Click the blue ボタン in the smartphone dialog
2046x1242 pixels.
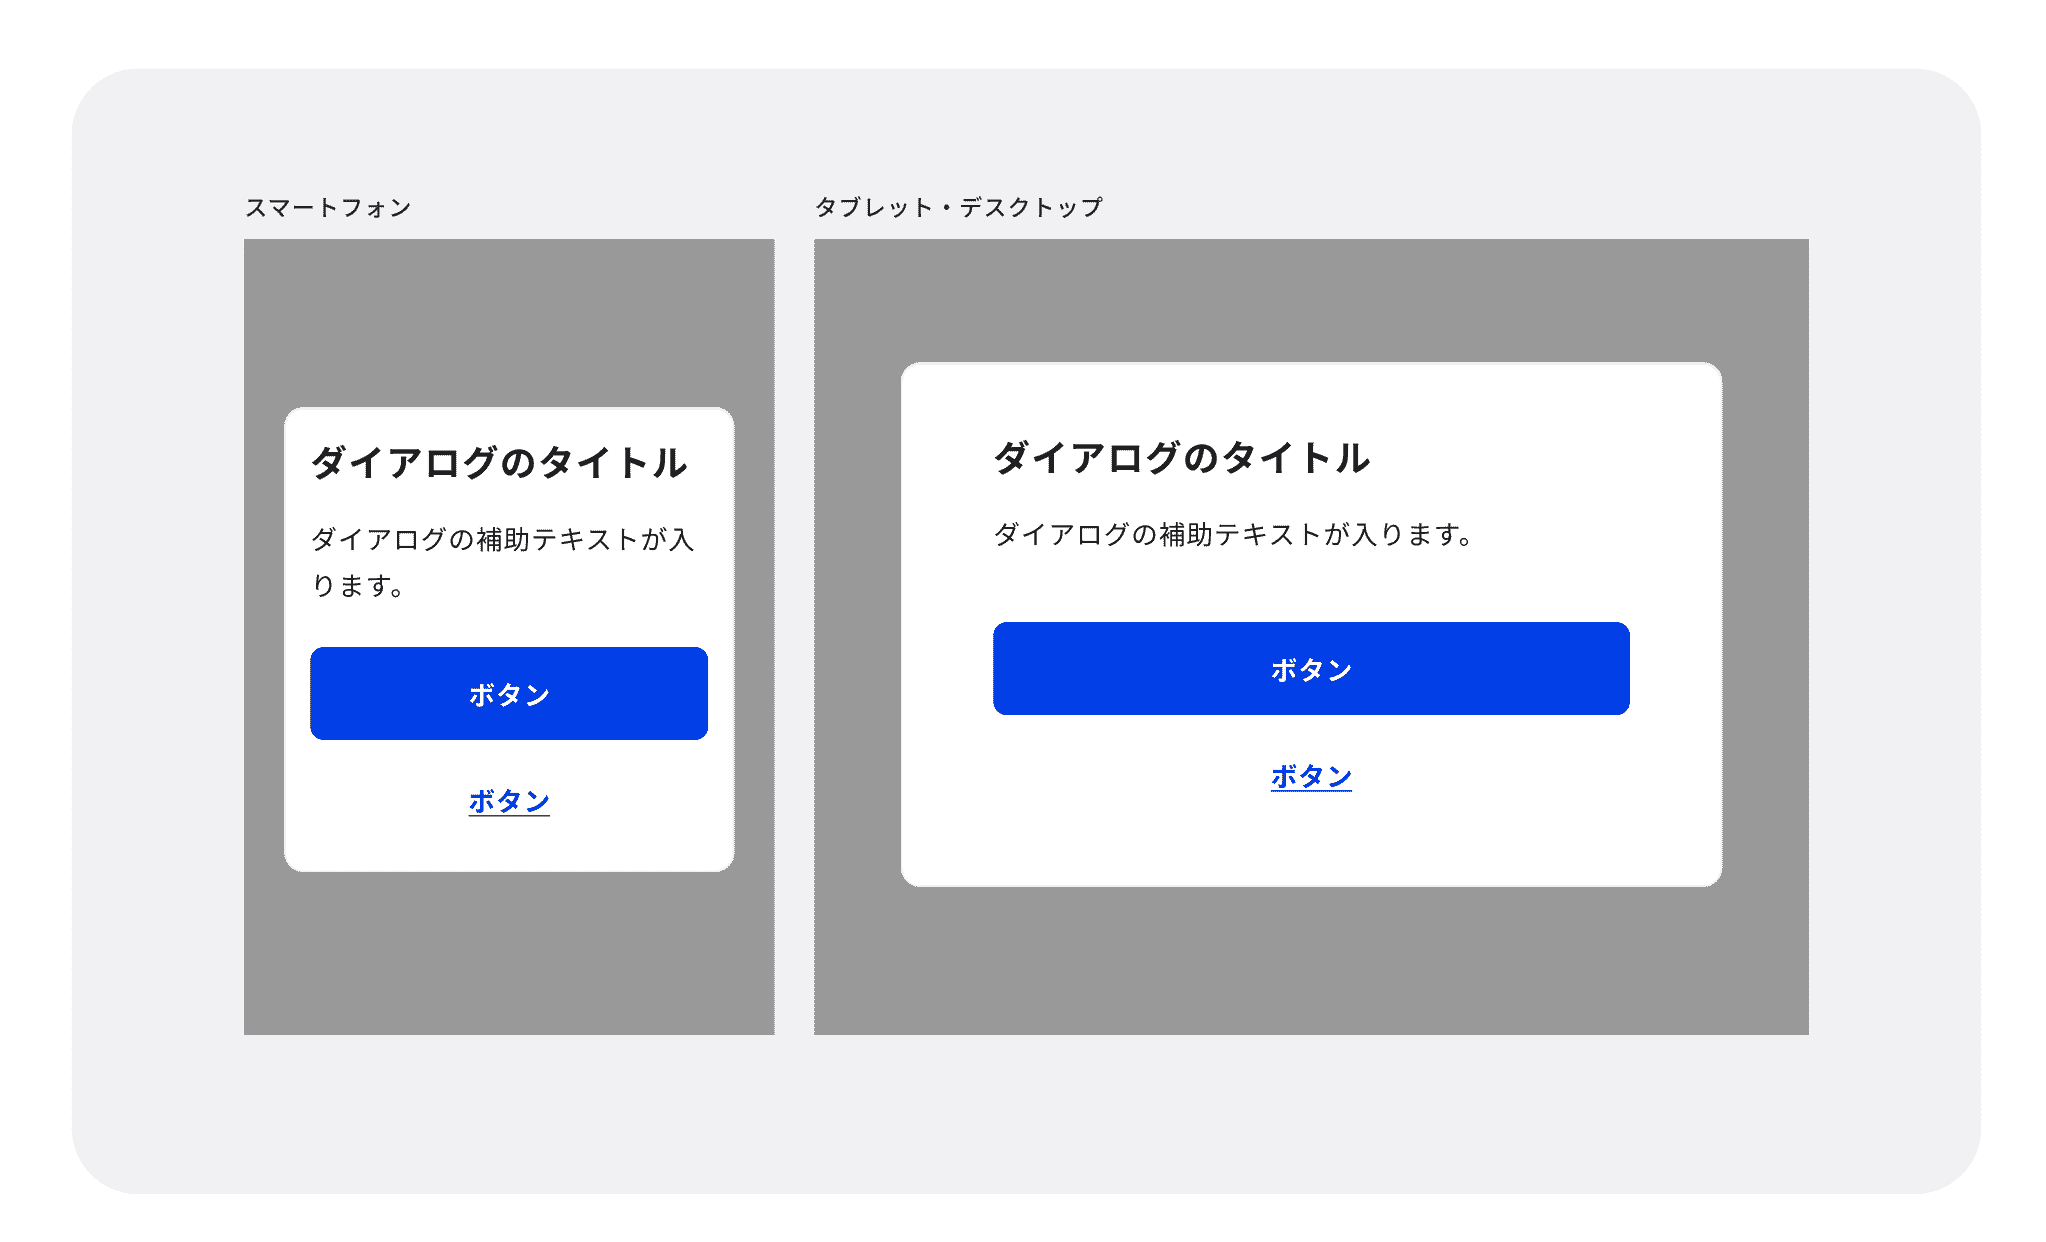coord(508,693)
